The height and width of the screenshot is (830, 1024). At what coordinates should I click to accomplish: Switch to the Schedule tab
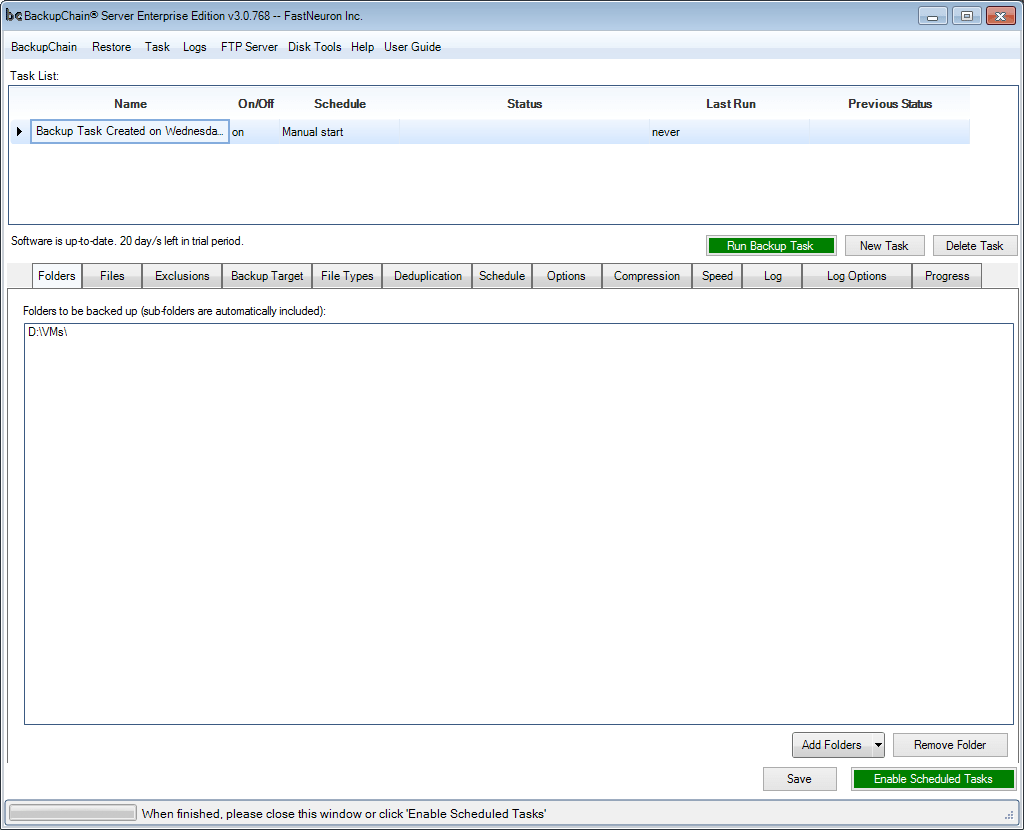coord(502,276)
